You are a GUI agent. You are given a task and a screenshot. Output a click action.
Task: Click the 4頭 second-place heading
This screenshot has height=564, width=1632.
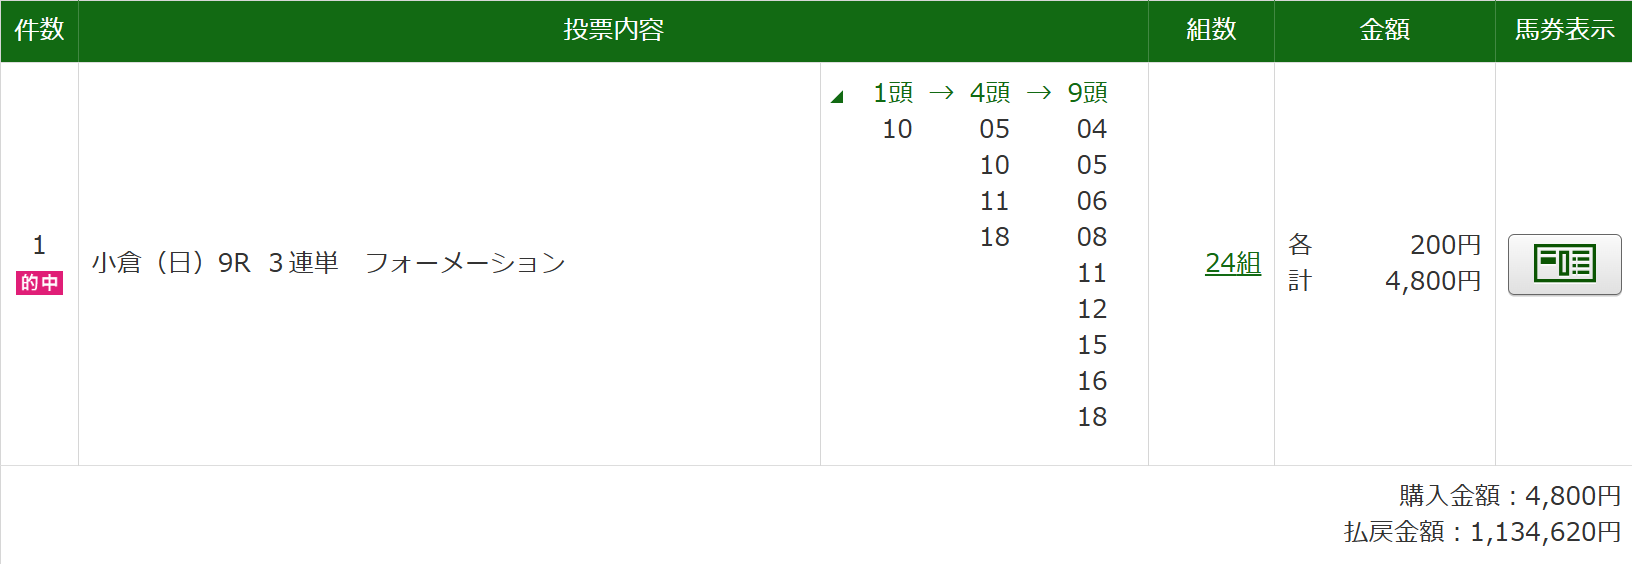pyautogui.click(x=990, y=93)
